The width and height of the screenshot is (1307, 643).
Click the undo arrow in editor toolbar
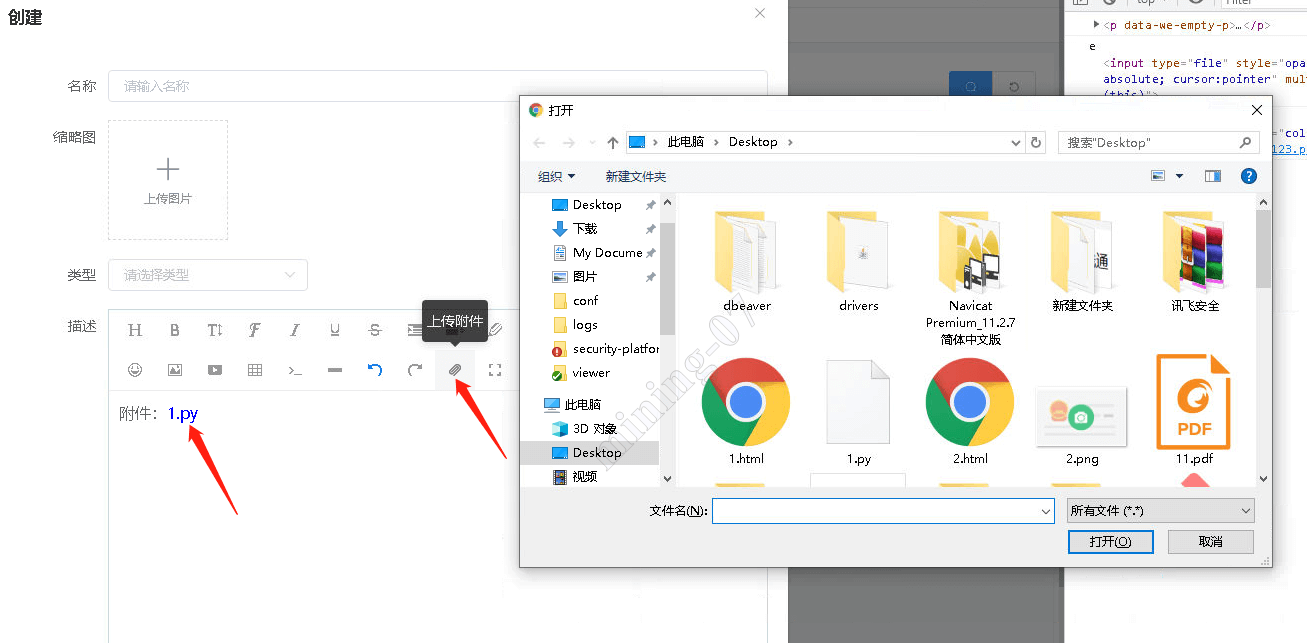375,370
